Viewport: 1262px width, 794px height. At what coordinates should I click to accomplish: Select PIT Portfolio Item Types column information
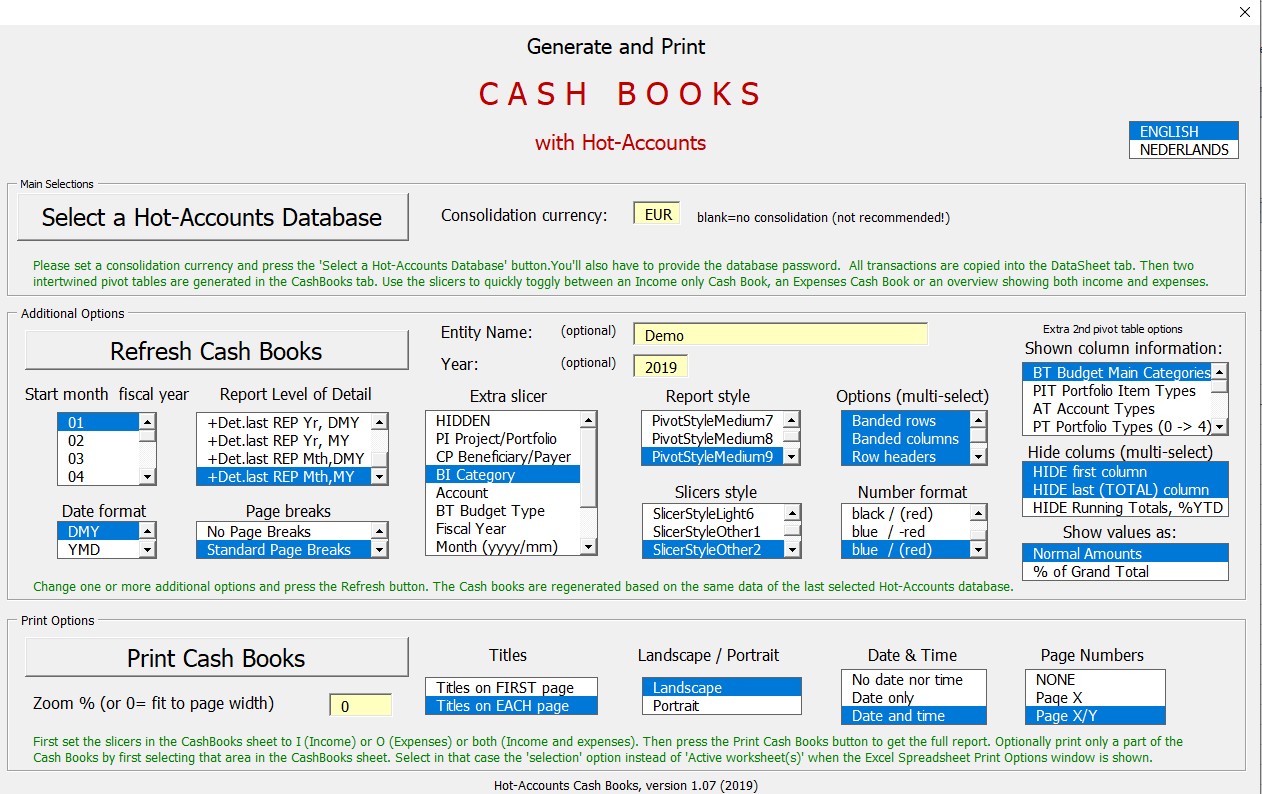pos(1116,391)
